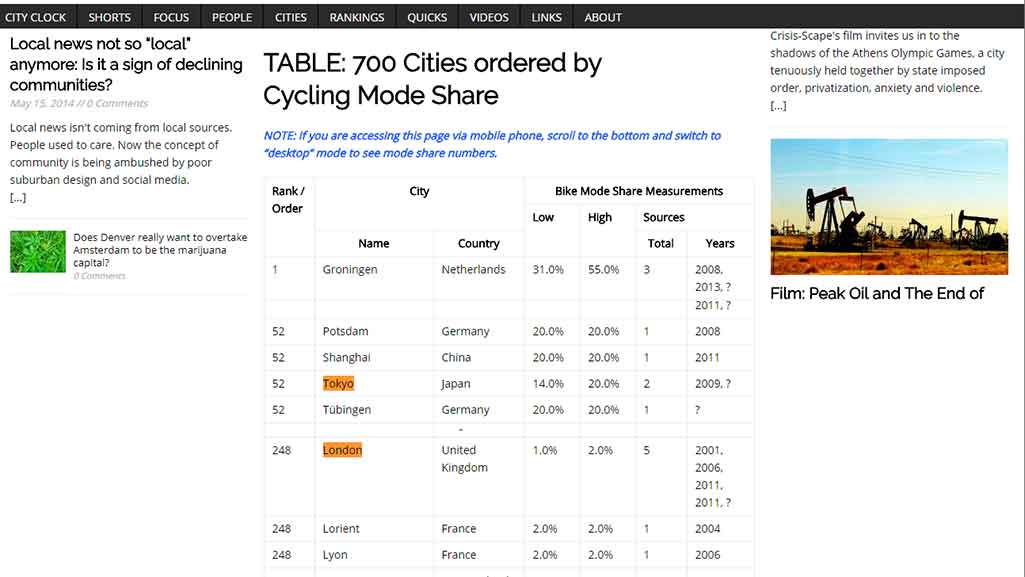The width and height of the screenshot is (1025, 577).
Task: Click the Shanghai row city name
Action: point(346,357)
